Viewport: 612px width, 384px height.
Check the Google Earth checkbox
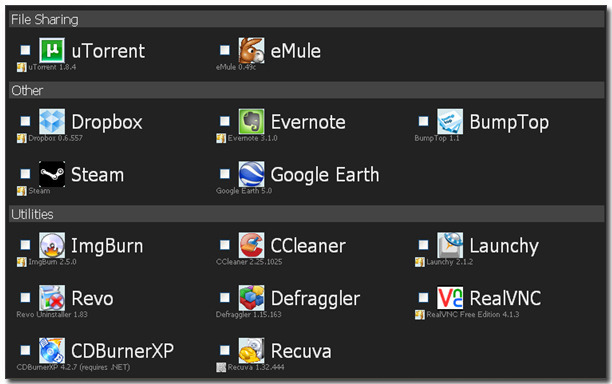tap(225, 174)
